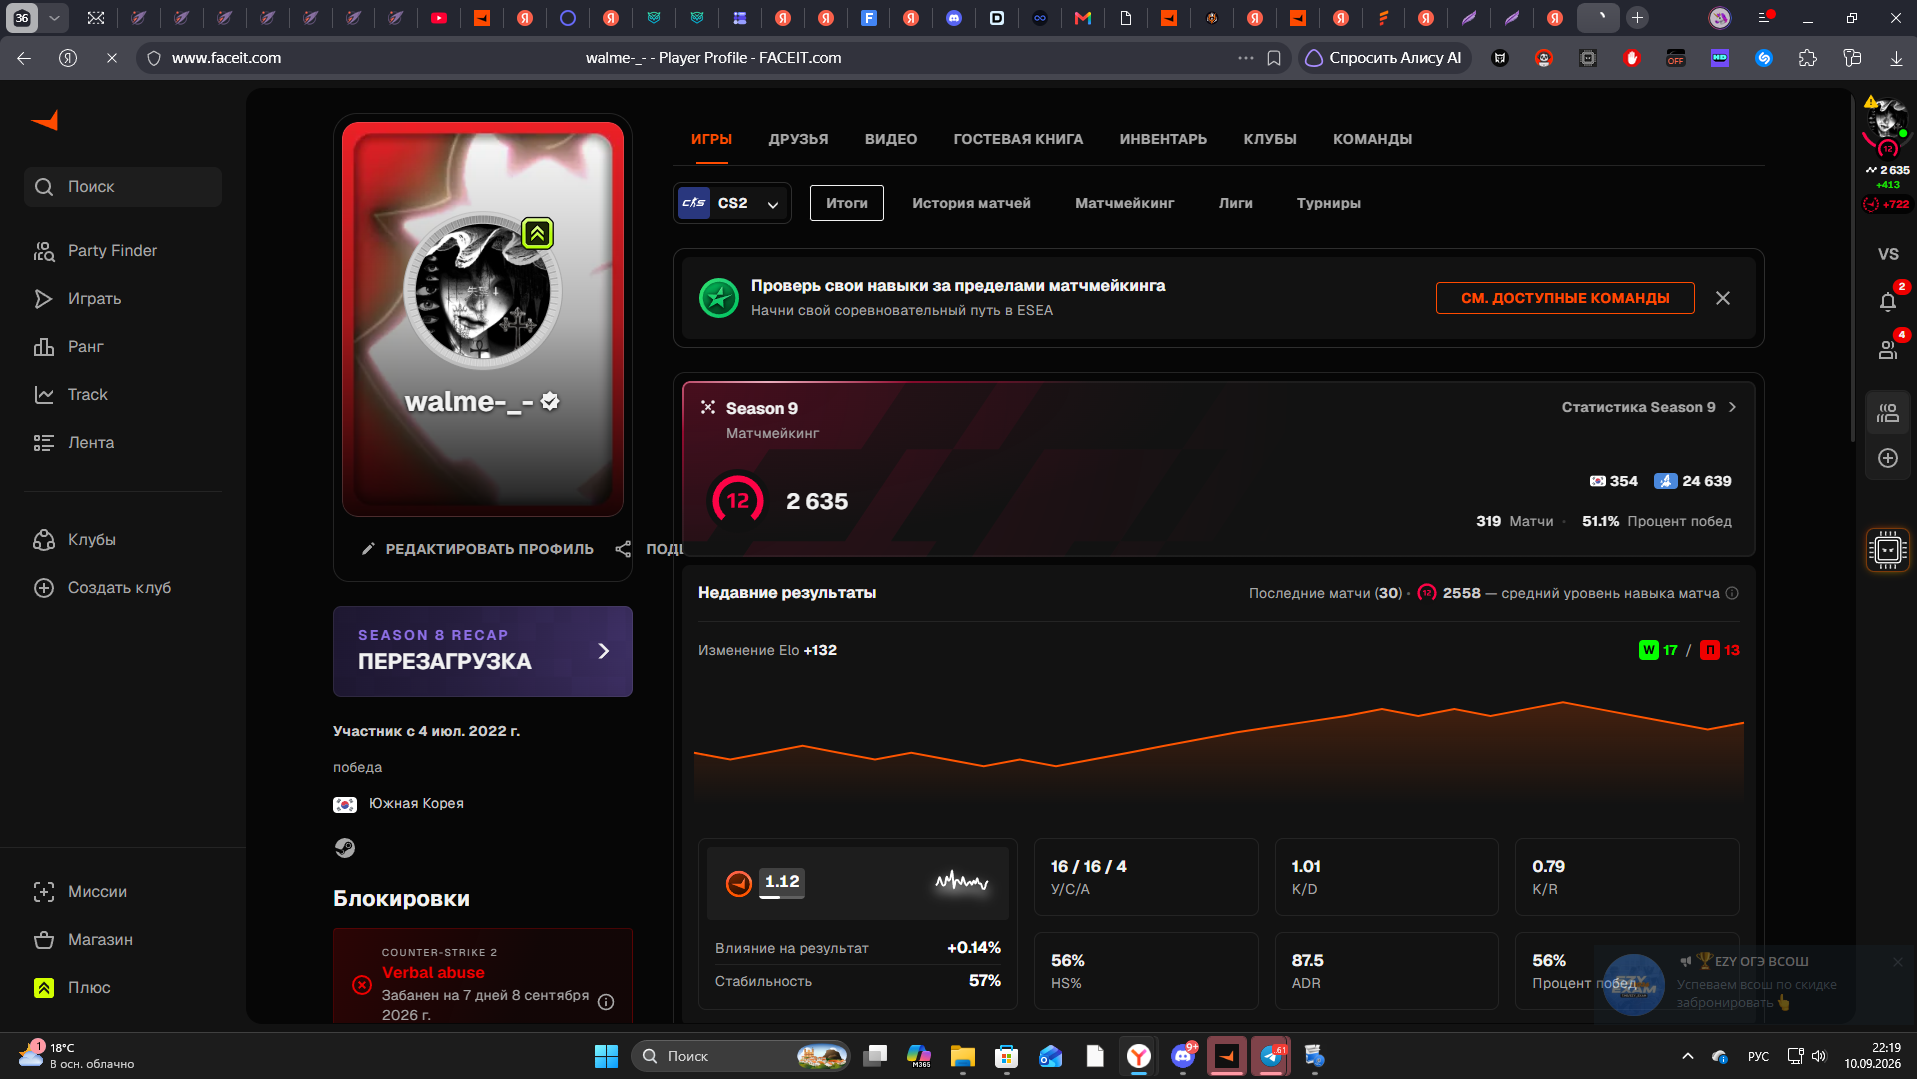
Task: Click the 1.12 rating badge
Action: [782, 882]
